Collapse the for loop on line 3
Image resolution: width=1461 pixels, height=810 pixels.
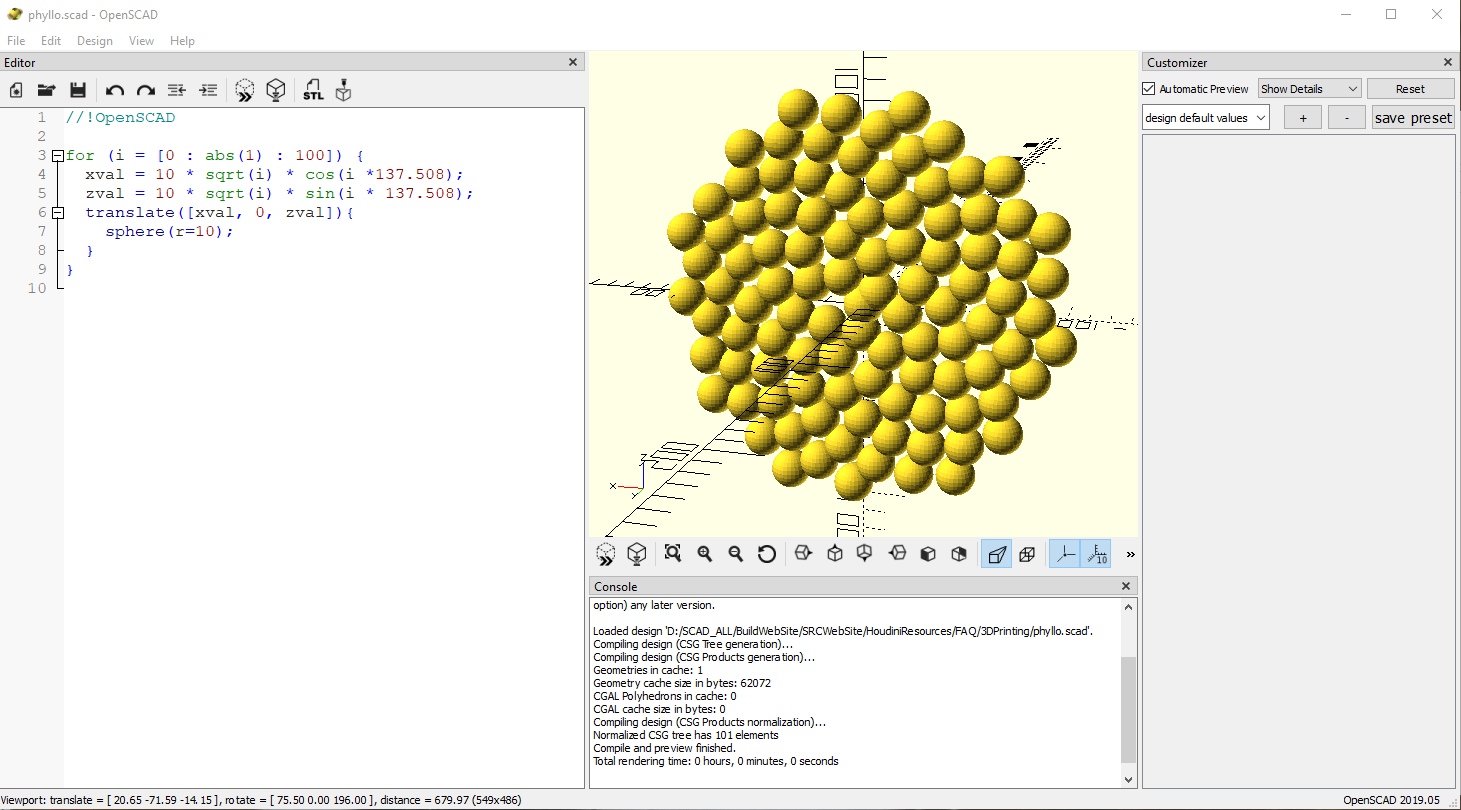click(58, 156)
